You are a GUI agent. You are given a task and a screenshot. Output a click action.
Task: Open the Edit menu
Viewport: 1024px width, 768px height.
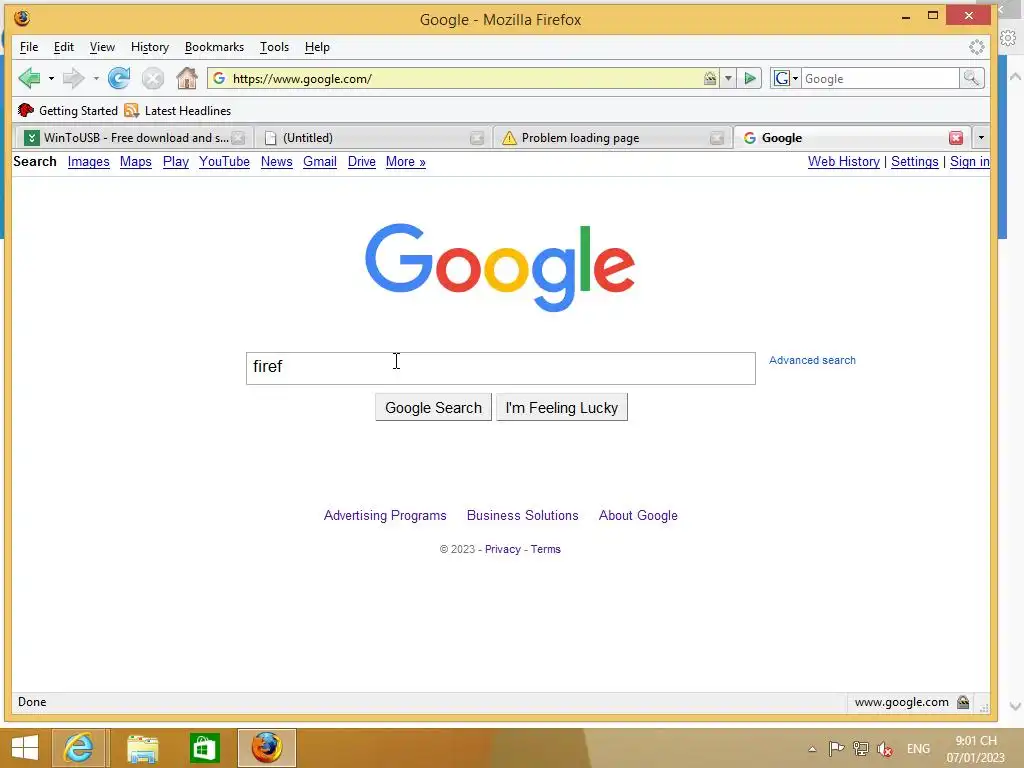tap(63, 47)
